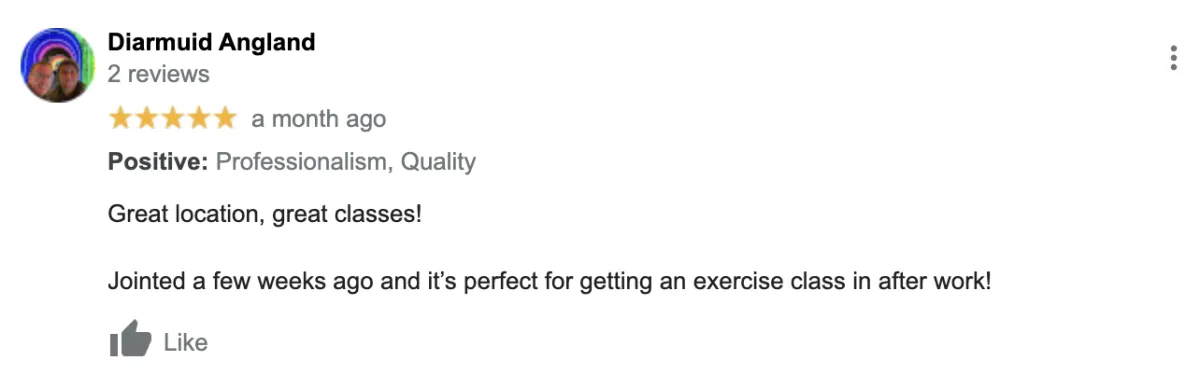Click the "Great location, great classes!" line
The width and height of the screenshot is (1200, 388).
[265, 215]
